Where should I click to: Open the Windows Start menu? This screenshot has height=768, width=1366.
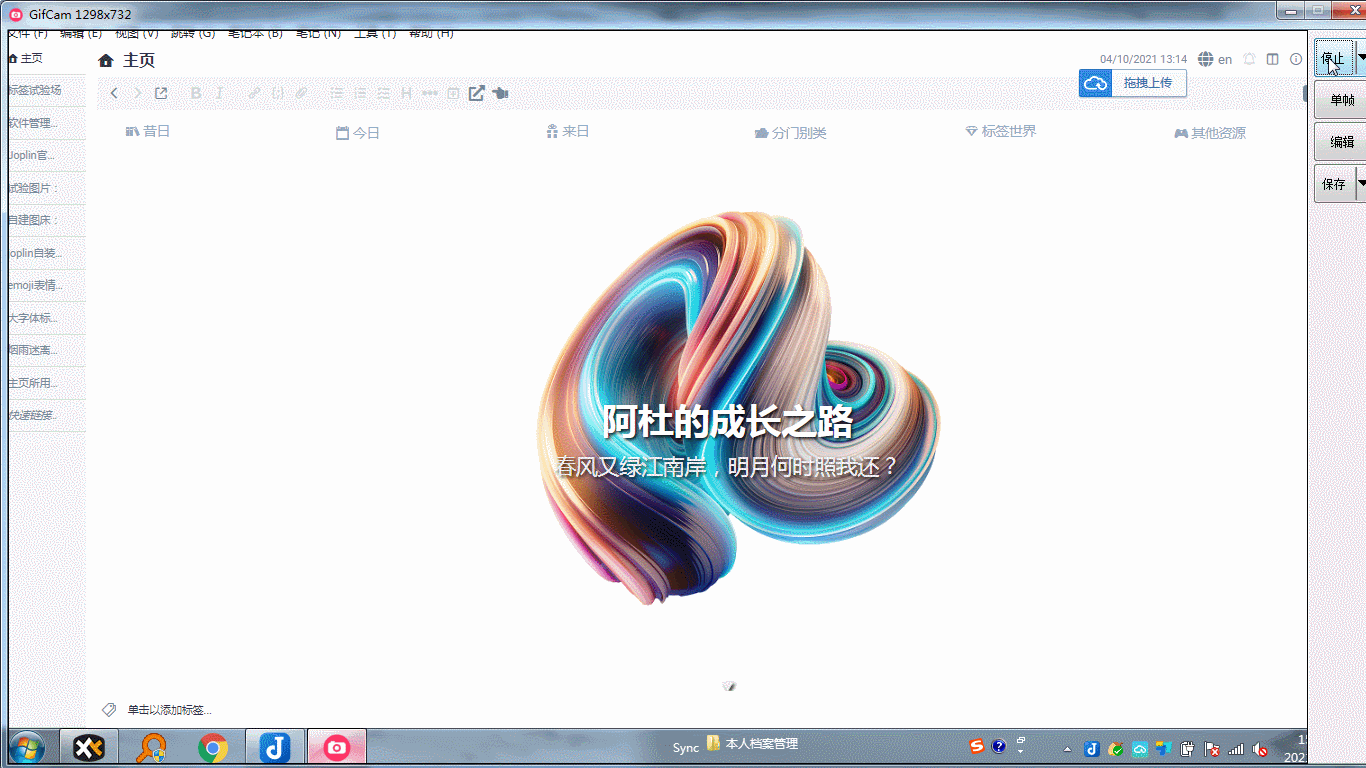point(25,747)
